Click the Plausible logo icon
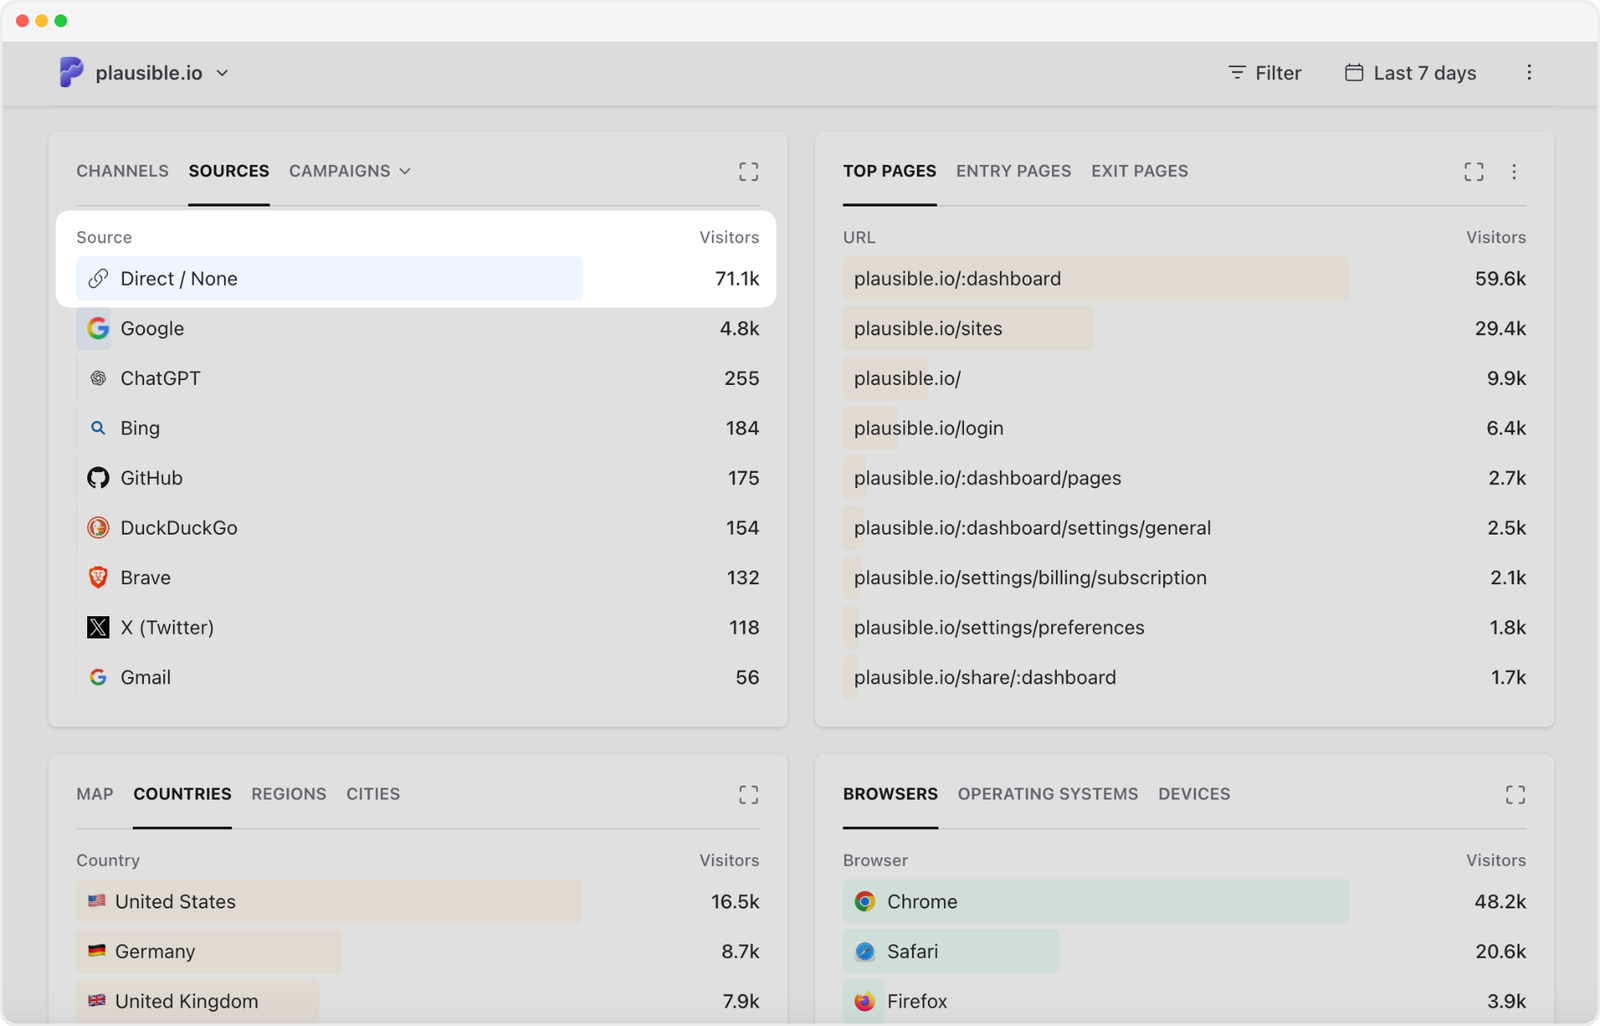The image size is (1600, 1026). (x=71, y=72)
